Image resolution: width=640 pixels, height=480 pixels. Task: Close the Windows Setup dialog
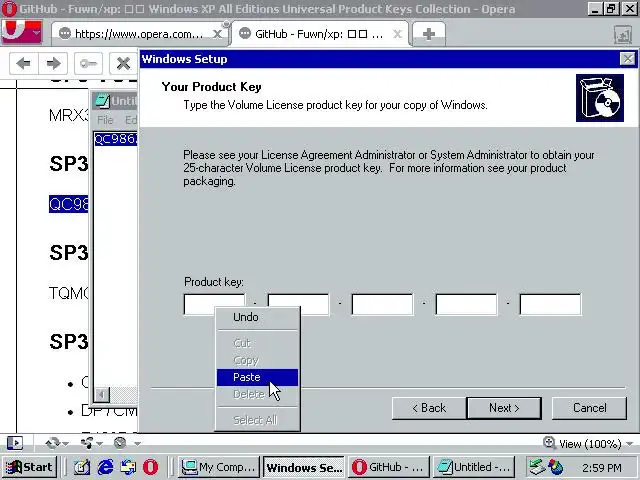627,59
